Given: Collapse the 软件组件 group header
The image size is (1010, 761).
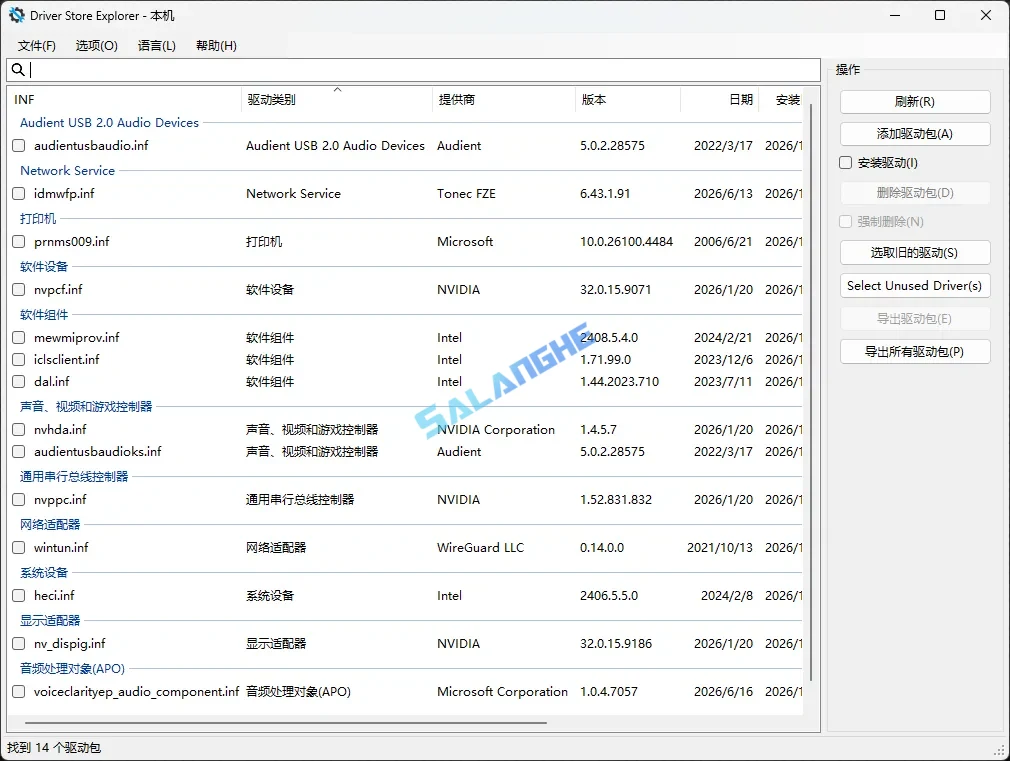Looking at the screenshot, I should (44, 314).
